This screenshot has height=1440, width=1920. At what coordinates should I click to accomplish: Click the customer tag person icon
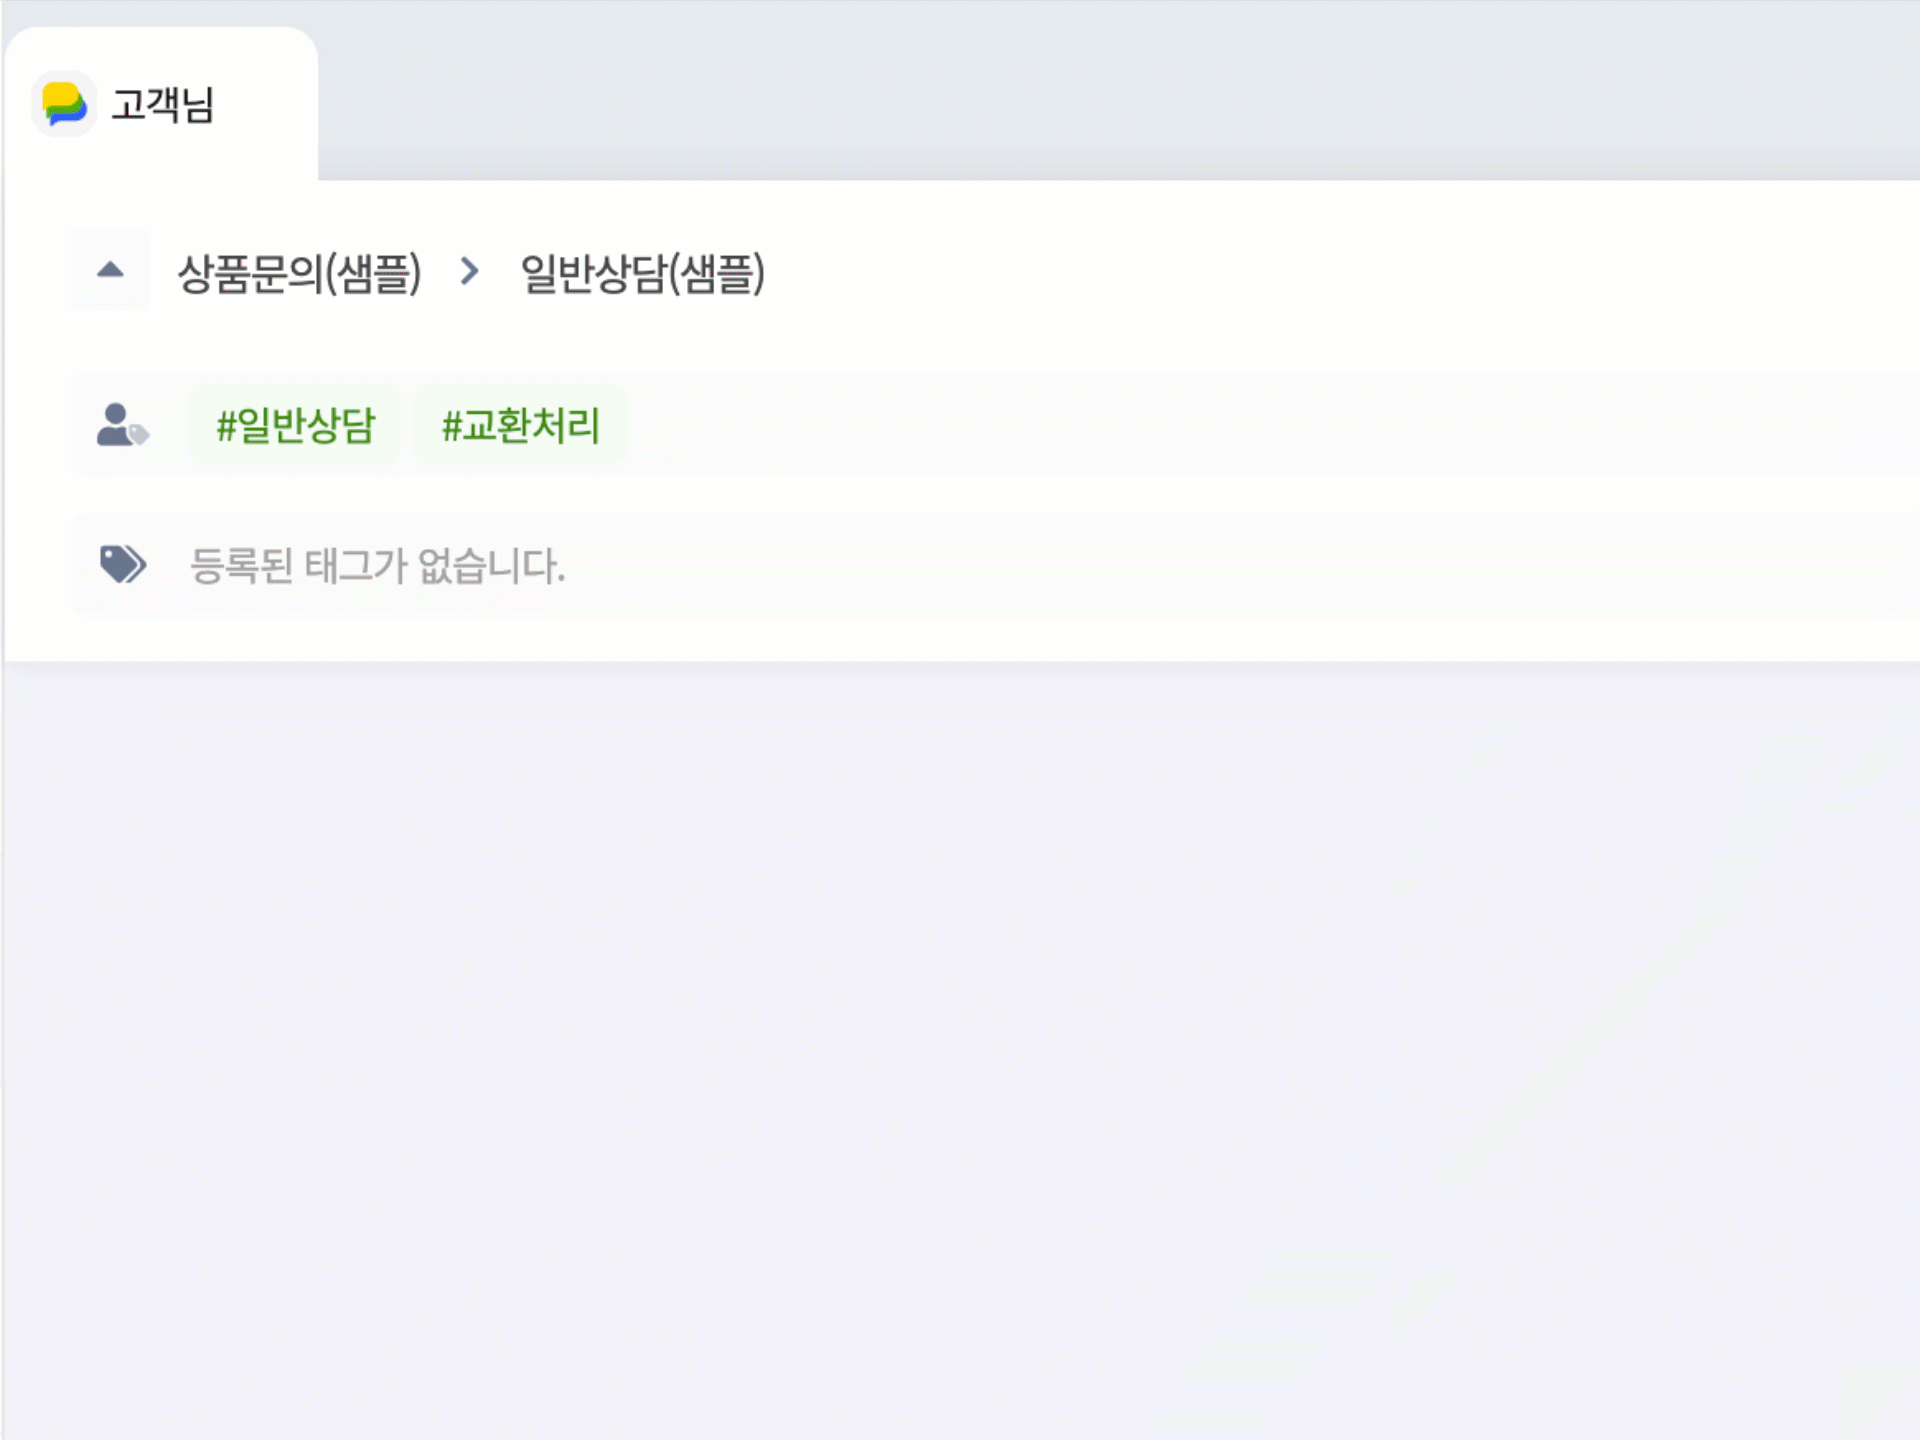point(122,424)
